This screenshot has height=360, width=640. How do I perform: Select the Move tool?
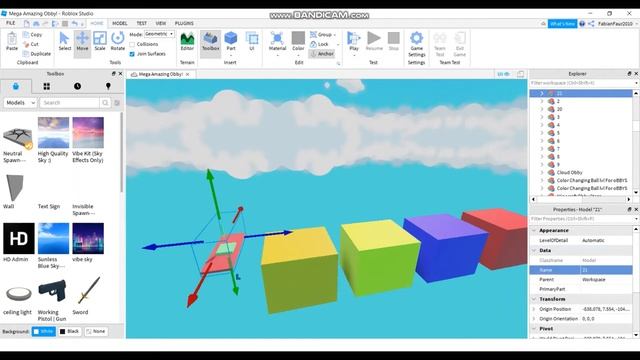(x=82, y=42)
